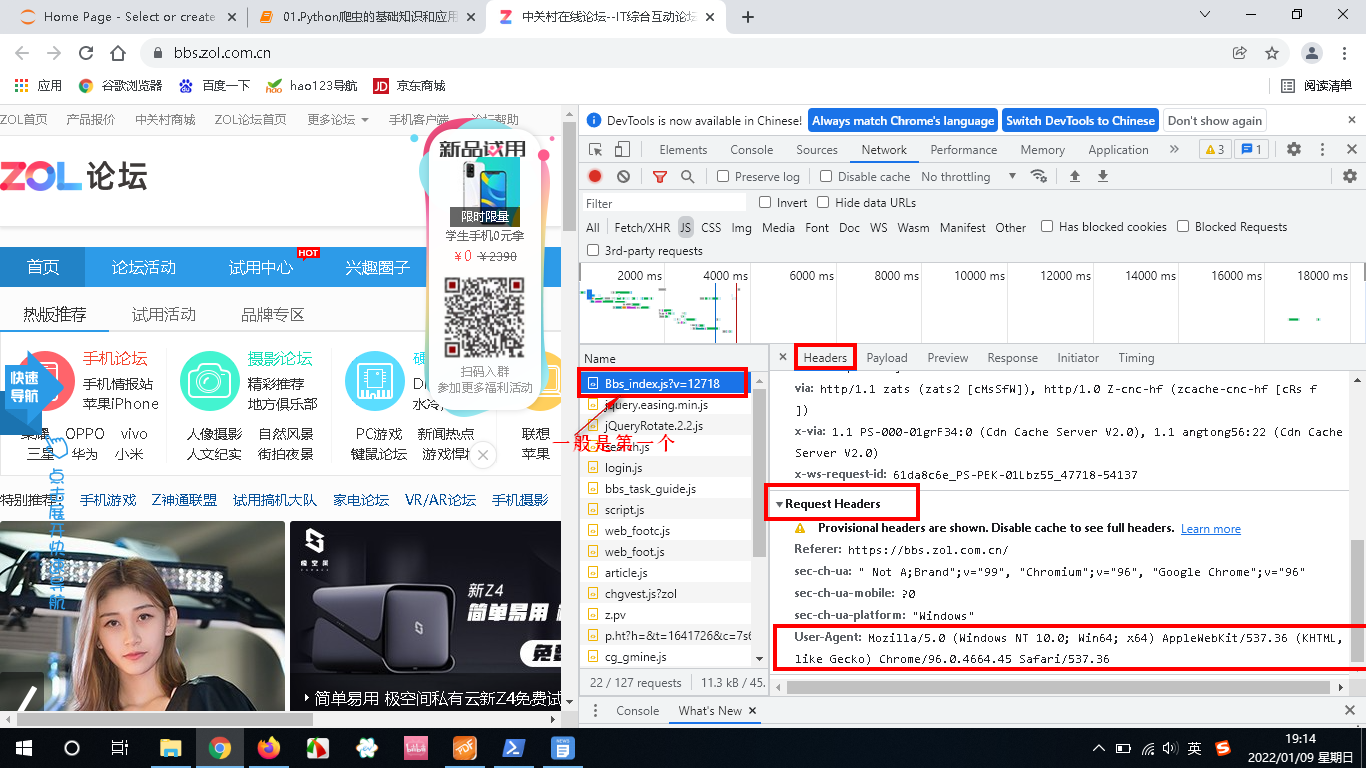Switch to the Console panel tab
Viewport: 1366px width, 768px height.
(751, 150)
